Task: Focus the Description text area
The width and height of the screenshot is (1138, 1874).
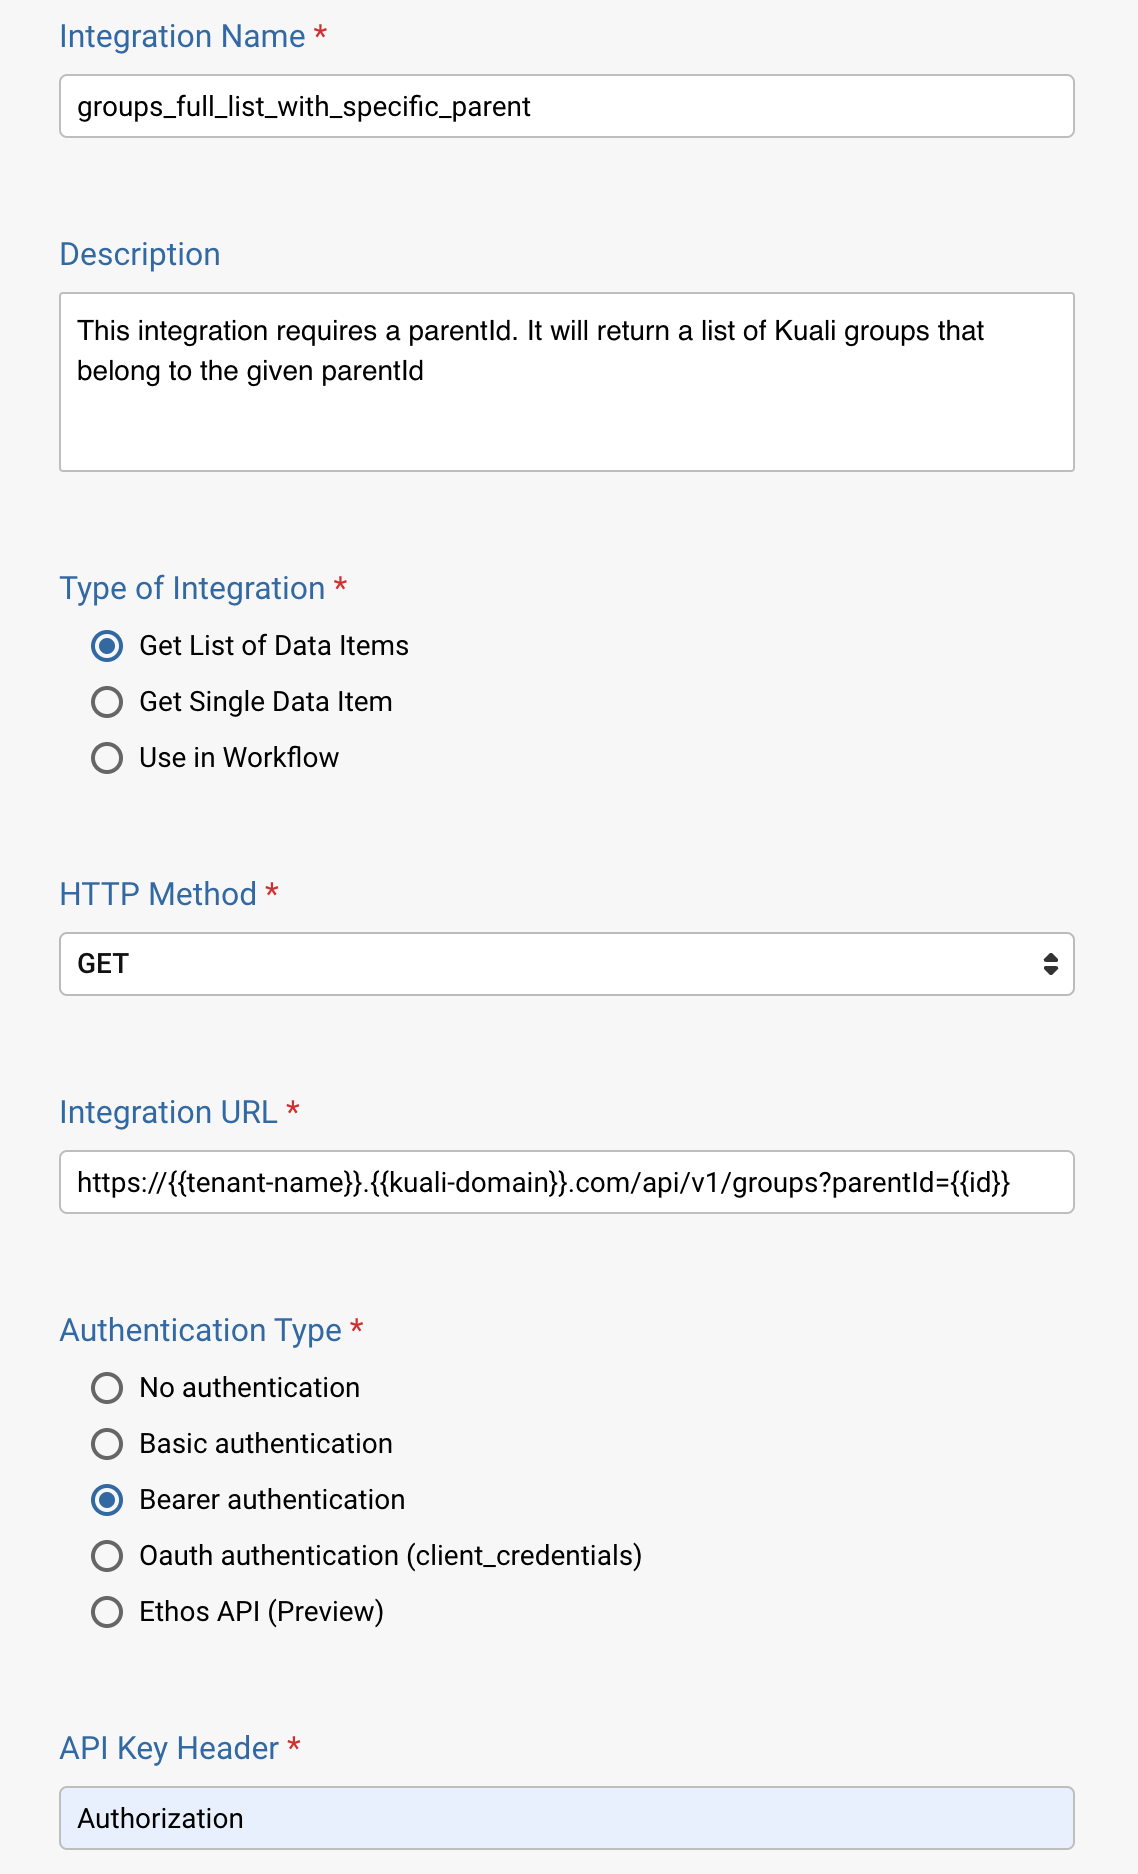Action: 566,381
